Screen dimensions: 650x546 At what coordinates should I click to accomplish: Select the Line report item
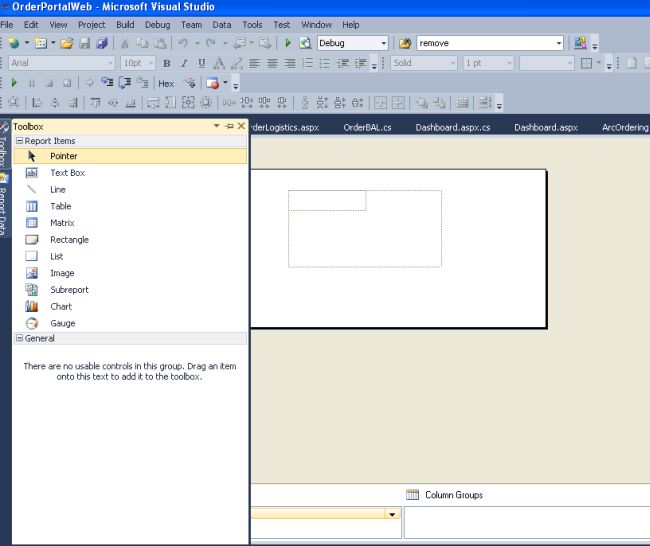[x=130, y=189]
